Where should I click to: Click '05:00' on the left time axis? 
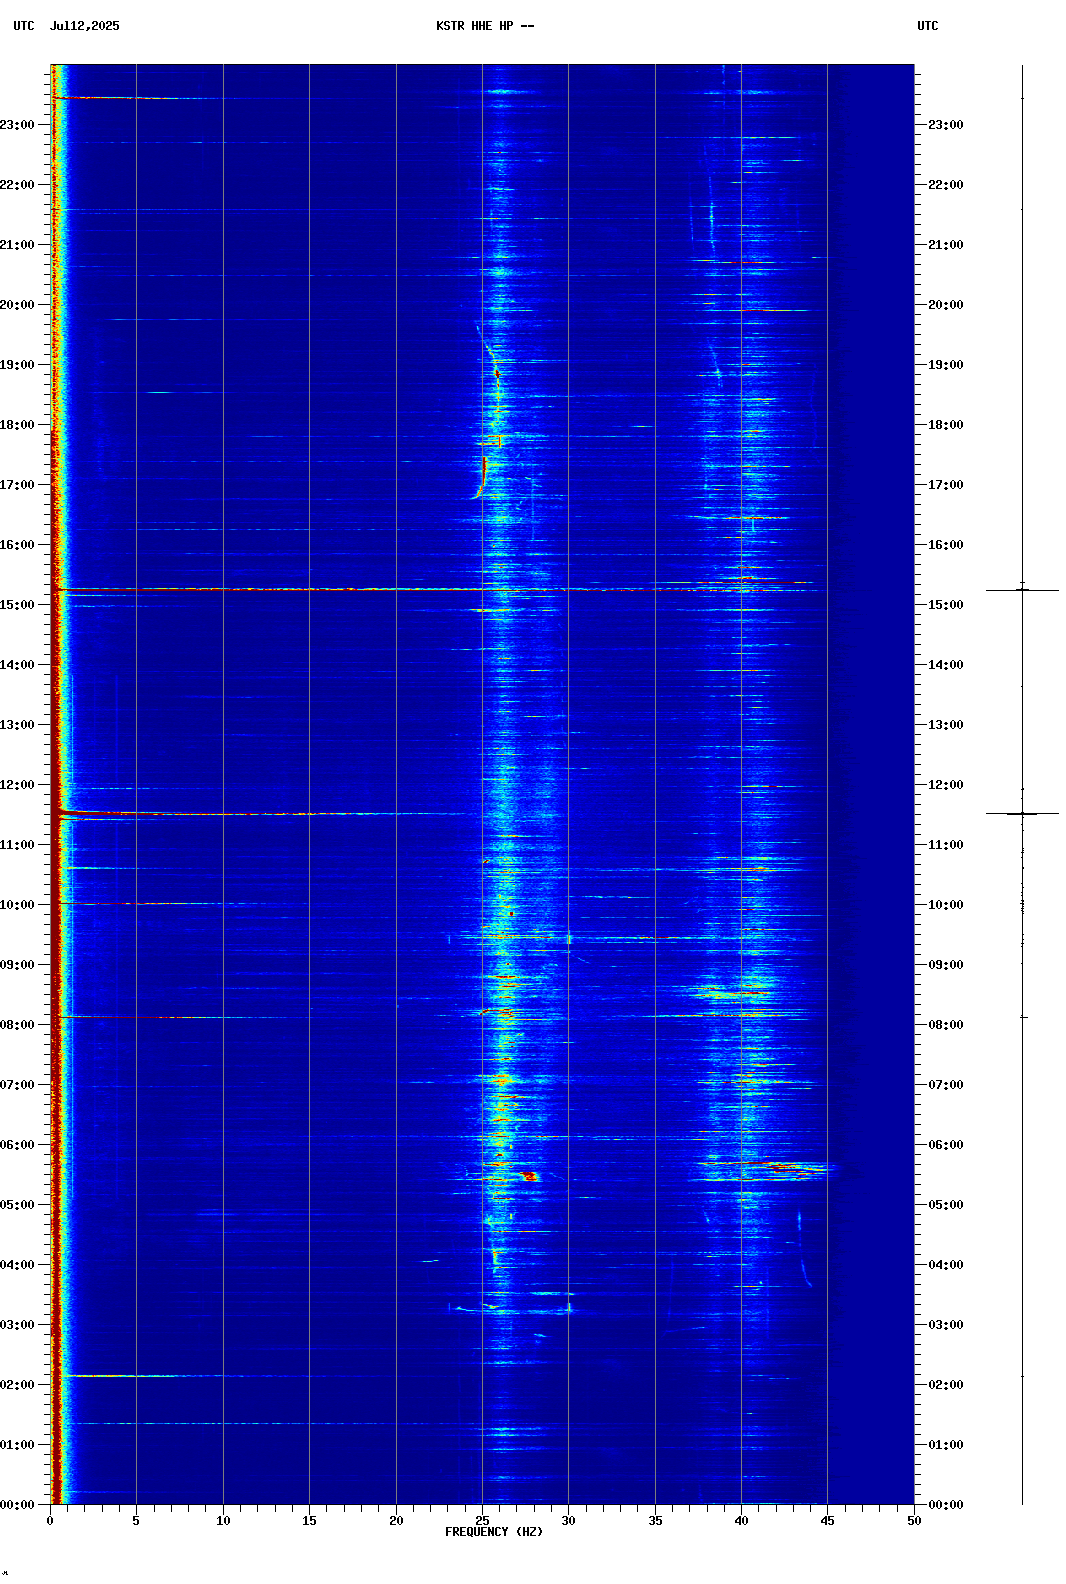pyautogui.click(x=18, y=1205)
